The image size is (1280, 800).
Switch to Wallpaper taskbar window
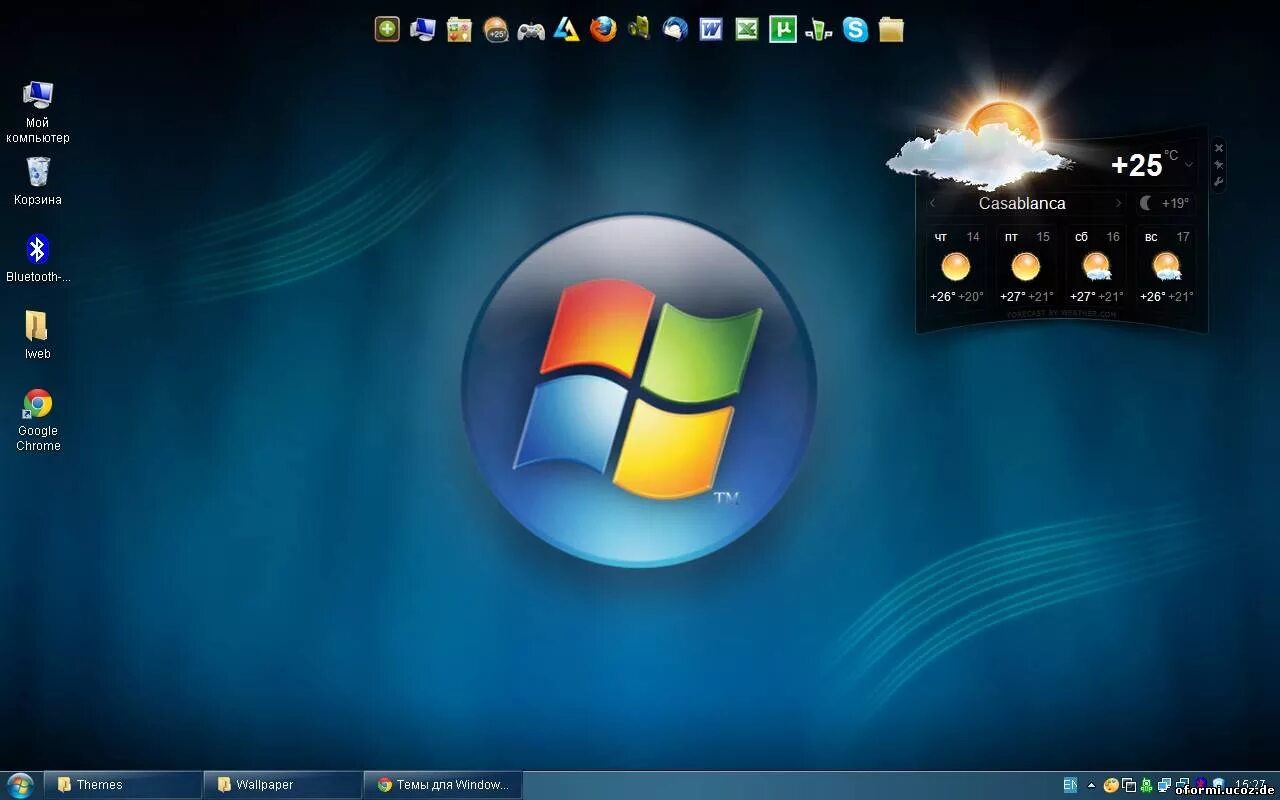pyautogui.click(x=283, y=785)
